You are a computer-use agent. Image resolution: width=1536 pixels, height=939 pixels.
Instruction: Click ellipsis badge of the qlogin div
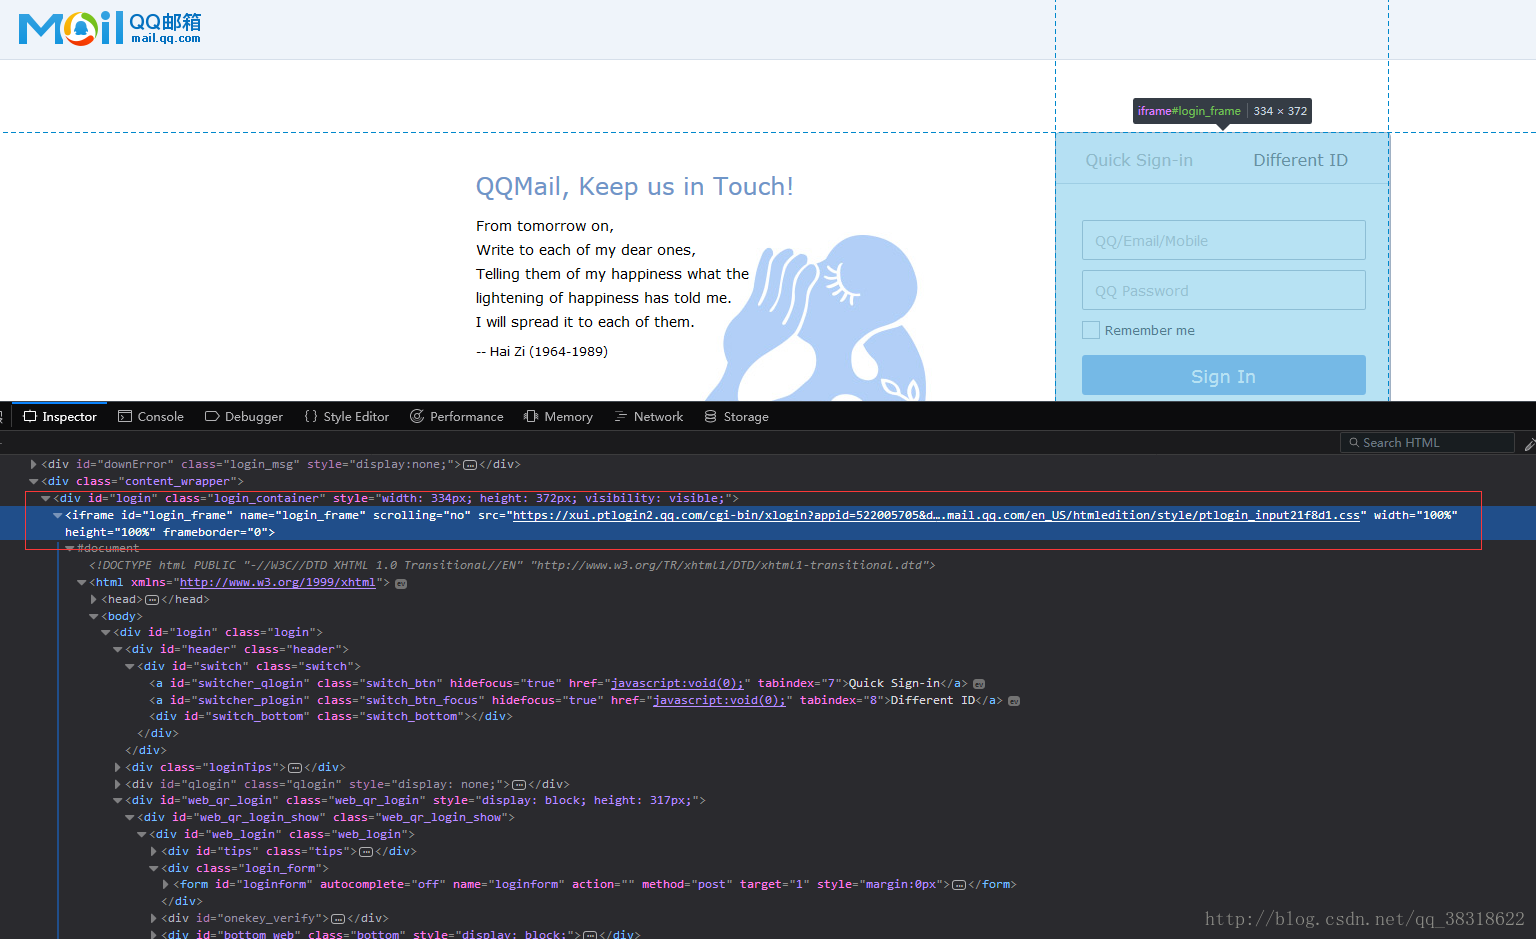pos(519,785)
